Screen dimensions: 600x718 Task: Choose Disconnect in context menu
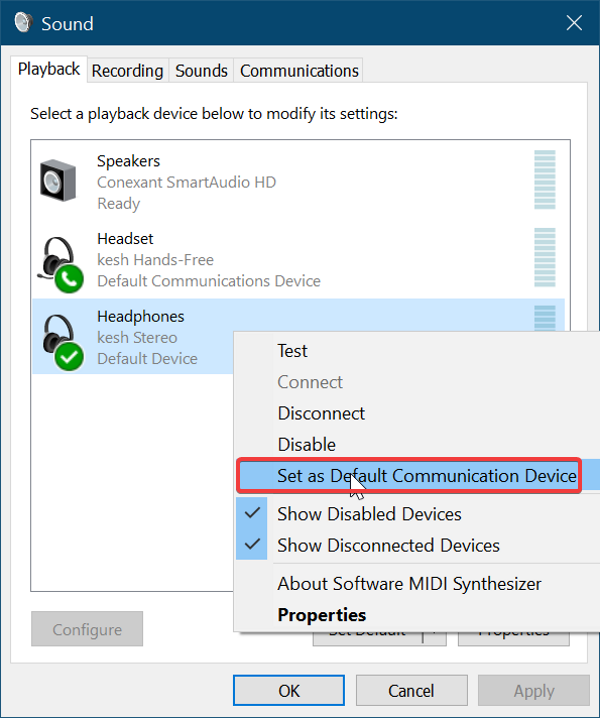click(321, 413)
